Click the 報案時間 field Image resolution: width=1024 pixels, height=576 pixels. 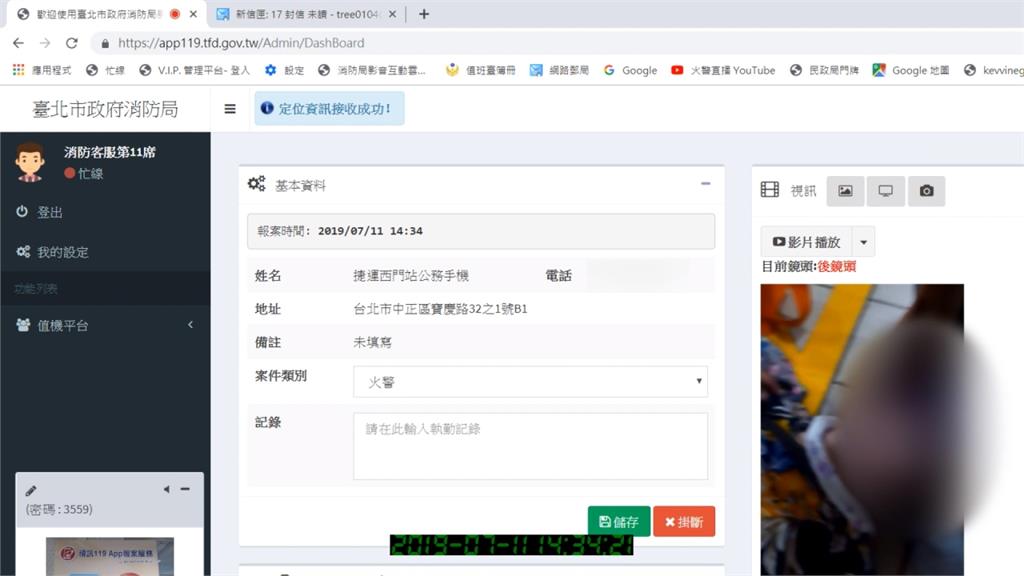pyautogui.click(x=481, y=231)
